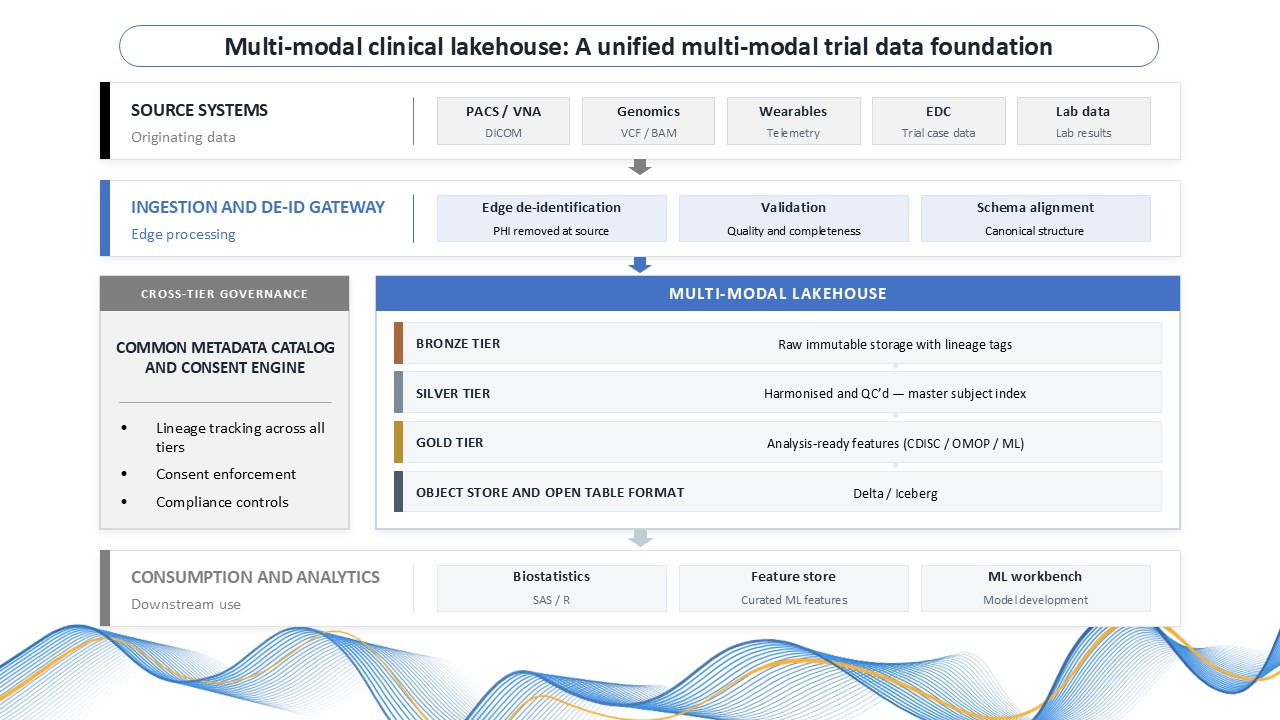Click the Validation quality box
Screen dimensions: 1280x720
[793, 218]
